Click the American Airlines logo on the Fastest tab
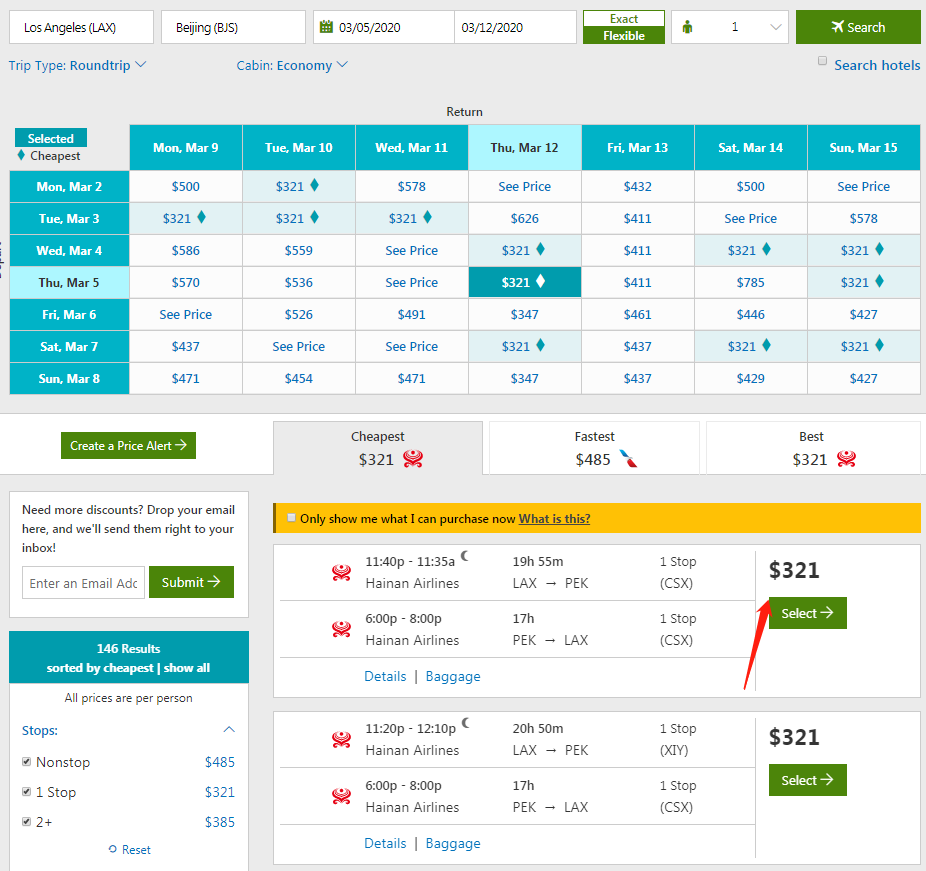The height and width of the screenshot is (871, 926). click(628, 458)
